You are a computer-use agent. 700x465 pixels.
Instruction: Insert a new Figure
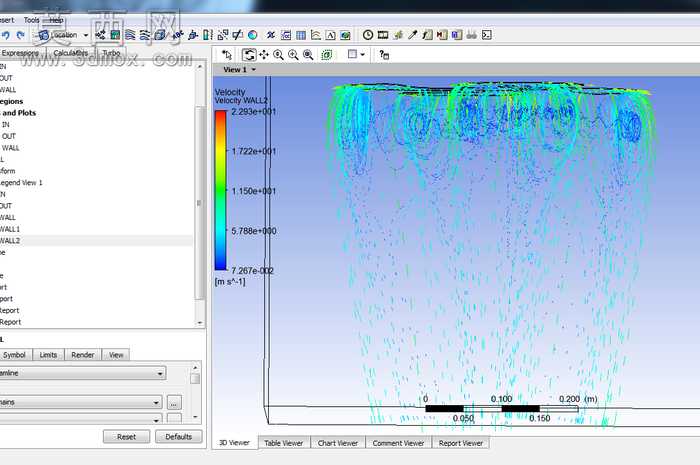coord(345,35)
